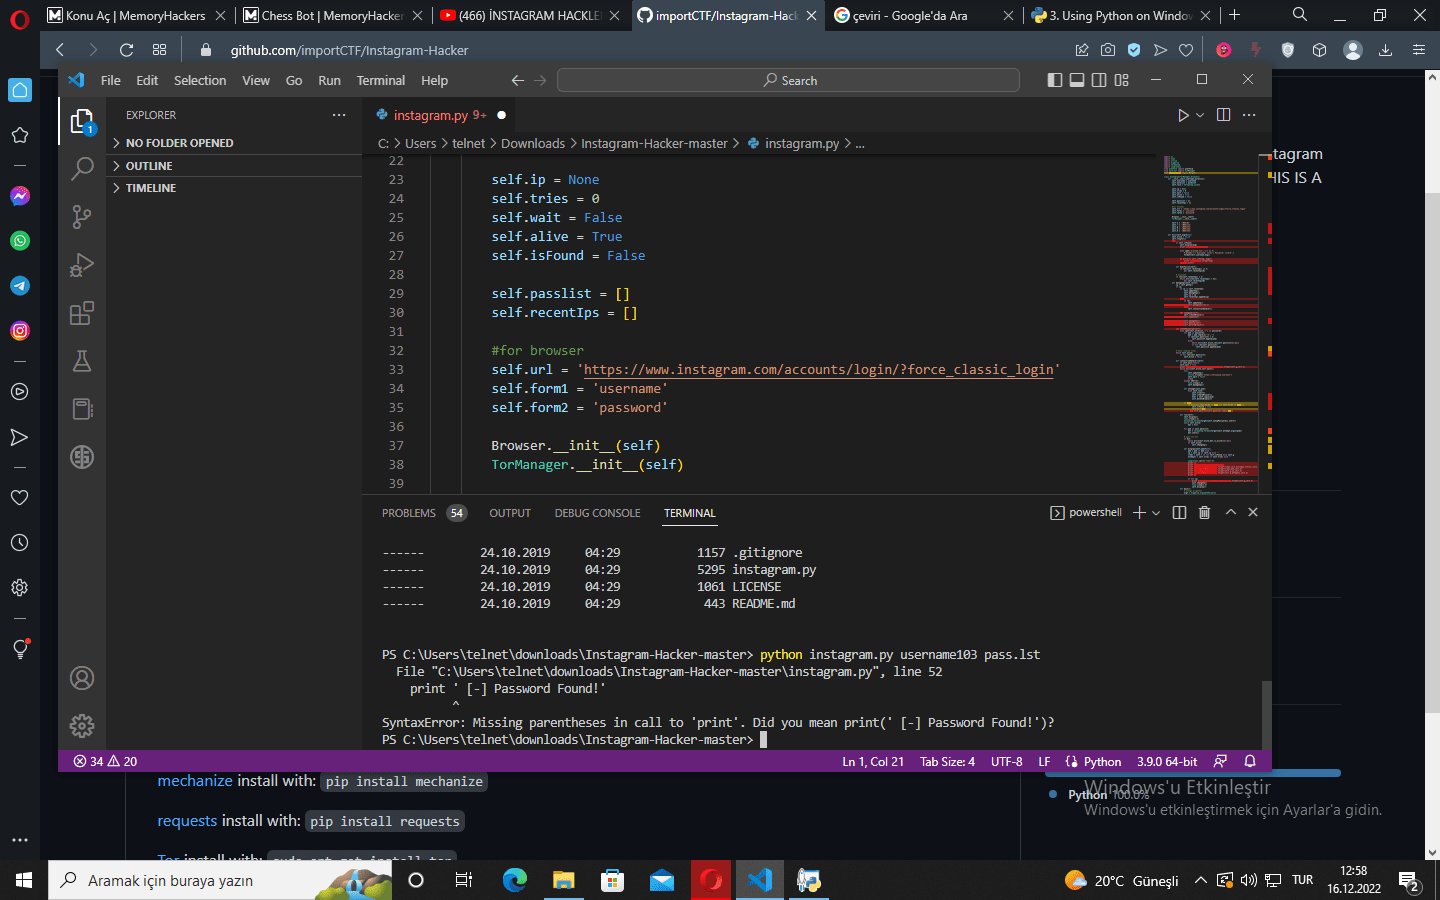Create a new terminal with the plus icon

point(1139,512)
